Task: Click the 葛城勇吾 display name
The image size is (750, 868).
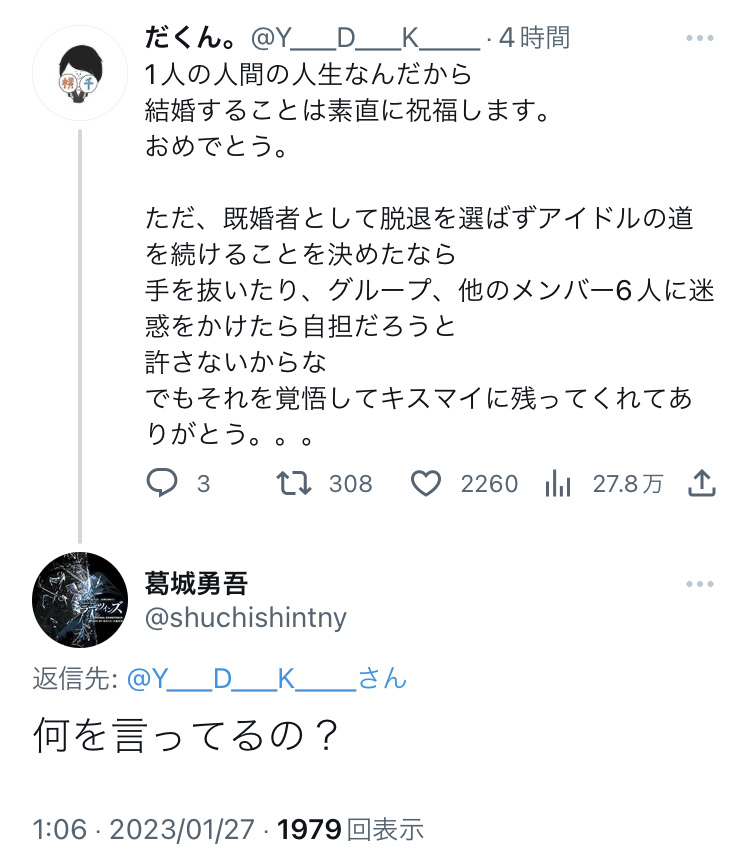Action: tap(196, 583)
